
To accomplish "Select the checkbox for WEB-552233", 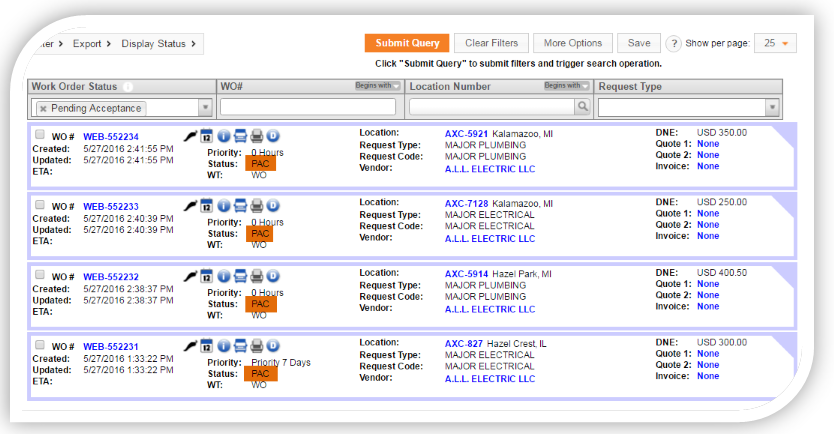I will 40,204.
